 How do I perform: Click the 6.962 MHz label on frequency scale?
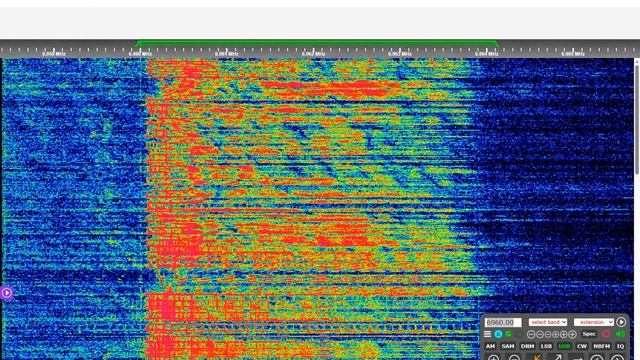coord(313,54)
